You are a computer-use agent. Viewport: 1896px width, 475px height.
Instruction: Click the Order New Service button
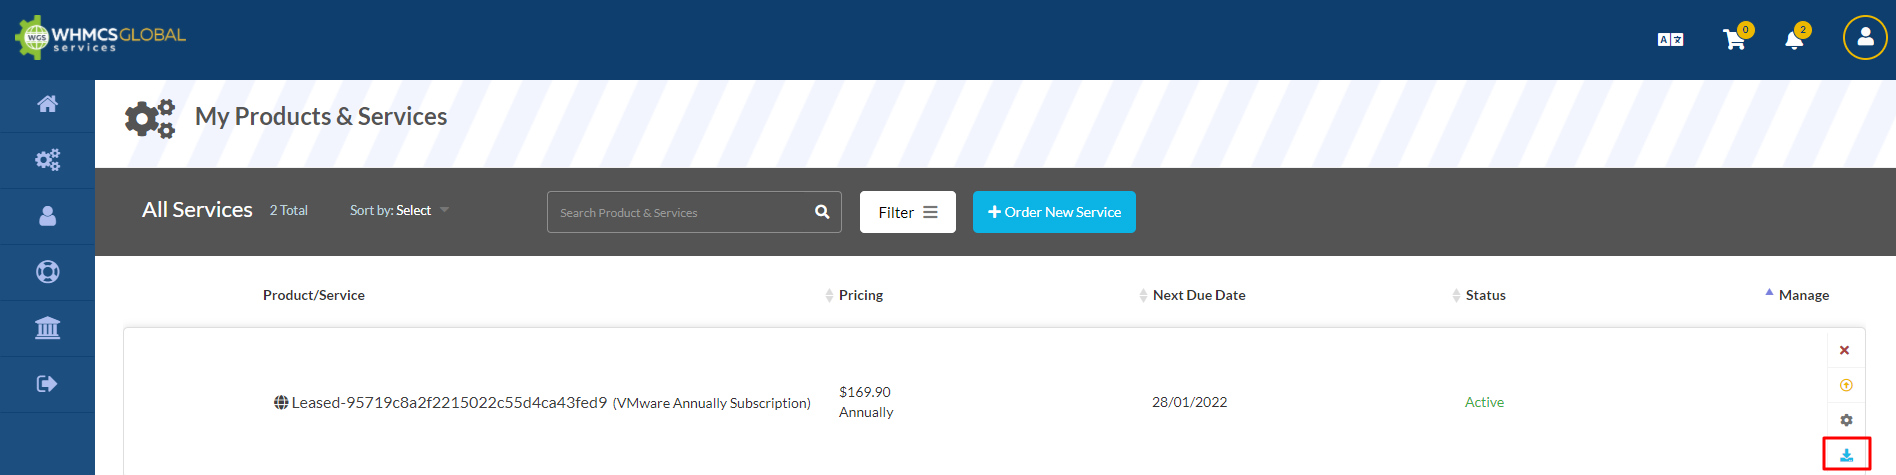1054,212
